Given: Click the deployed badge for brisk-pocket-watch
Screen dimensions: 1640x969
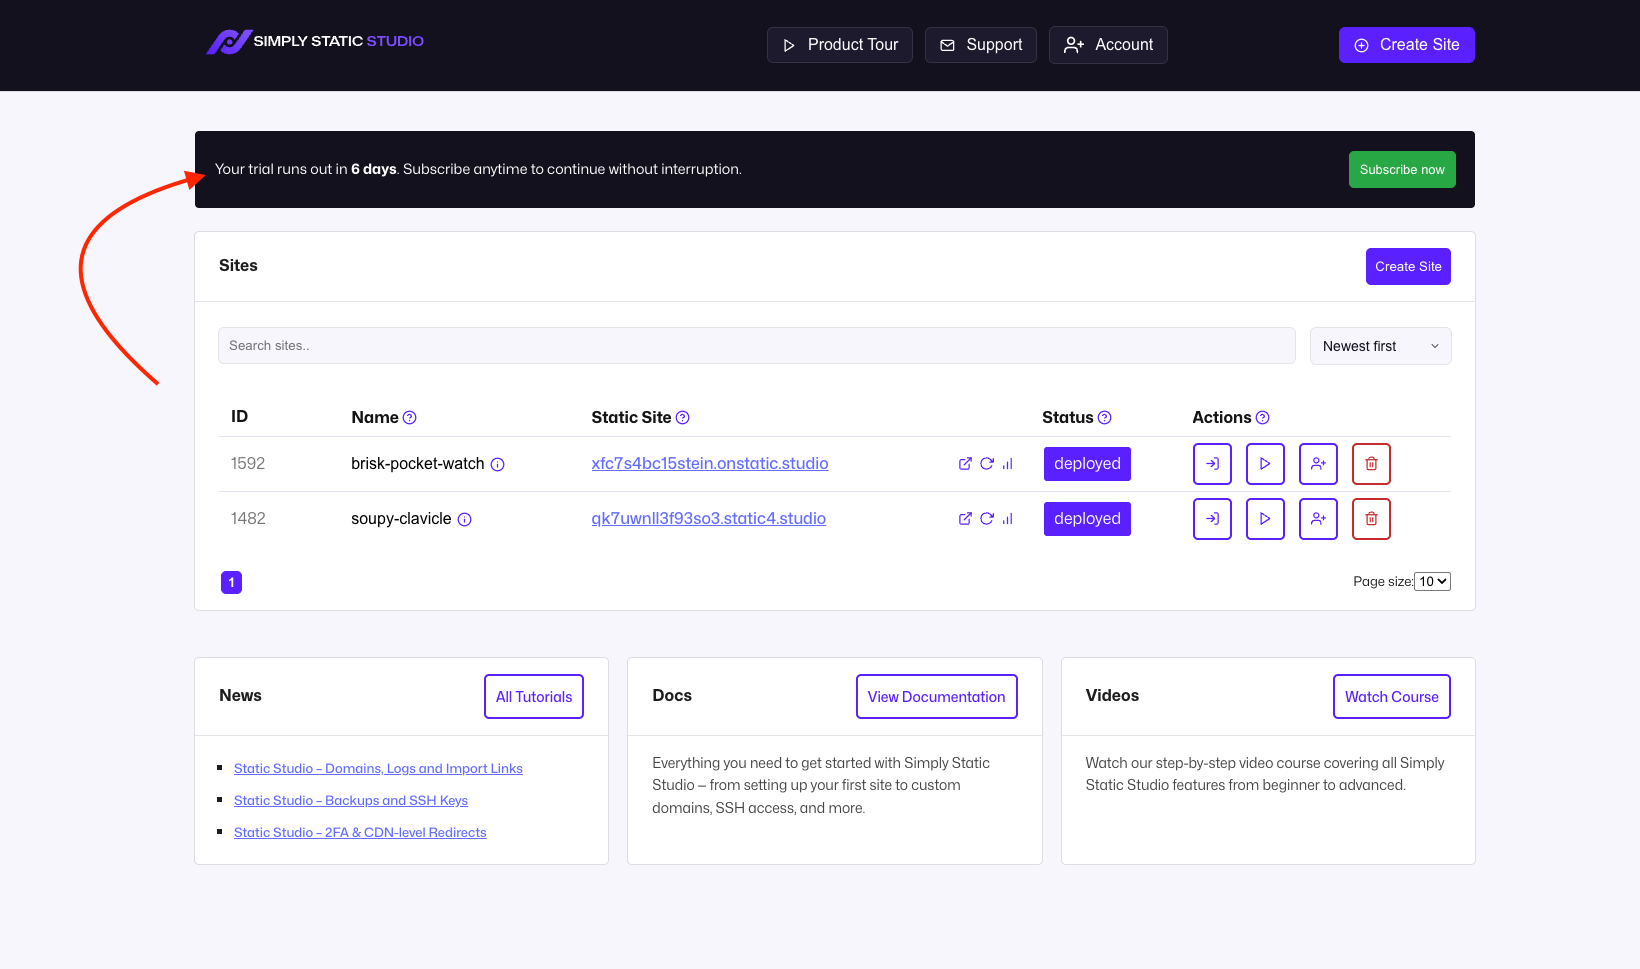Looking at the screenshot, I should tap(1087, 464).
